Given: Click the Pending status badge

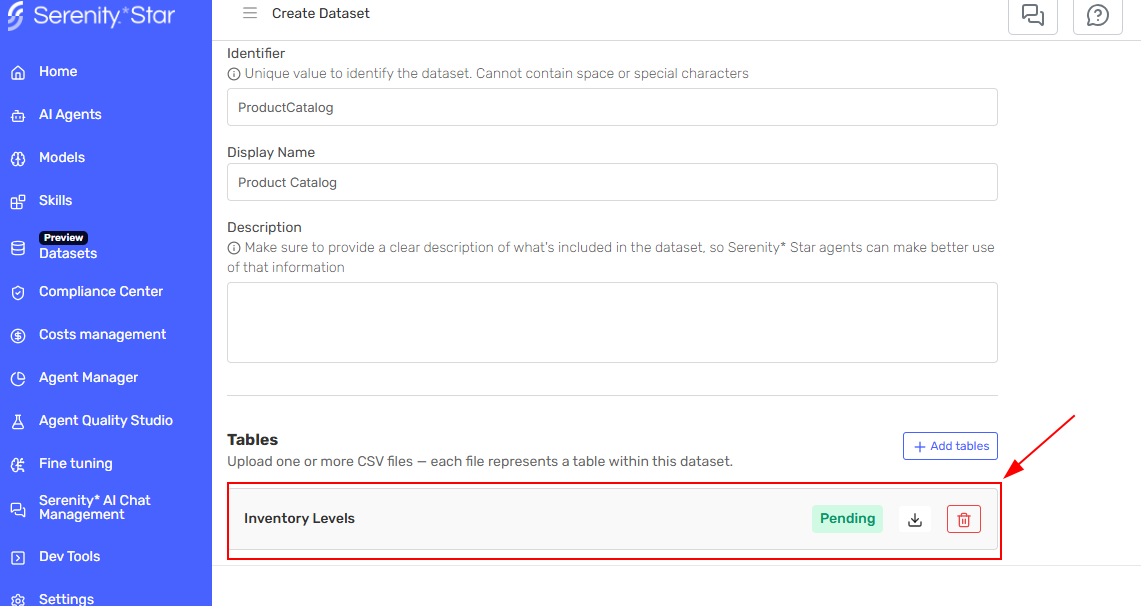Looking at the screenshot, I should [x=847, y=519].
